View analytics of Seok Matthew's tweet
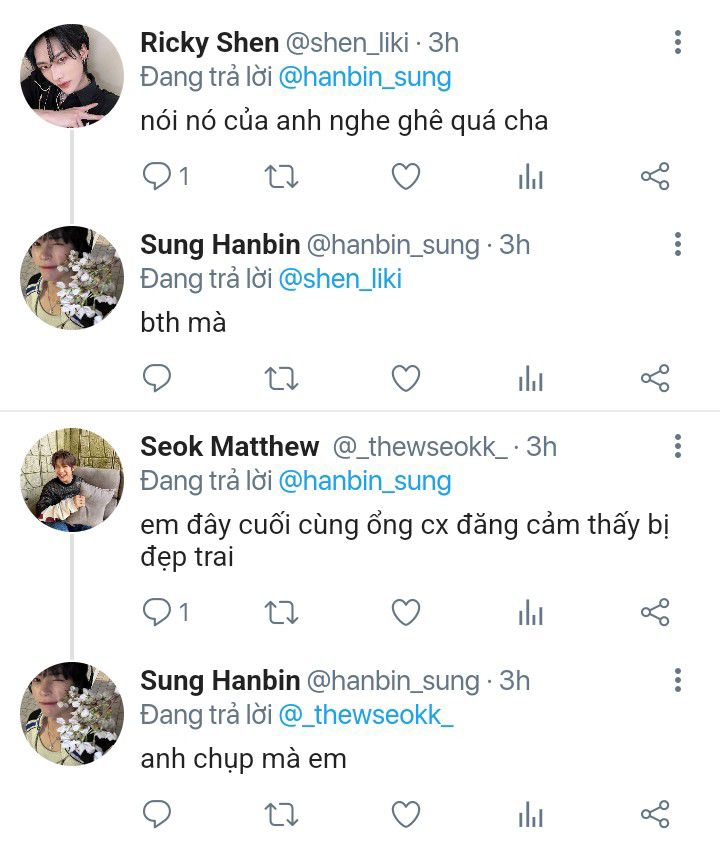This screenshot has height=843, width=720. point(530,612)
